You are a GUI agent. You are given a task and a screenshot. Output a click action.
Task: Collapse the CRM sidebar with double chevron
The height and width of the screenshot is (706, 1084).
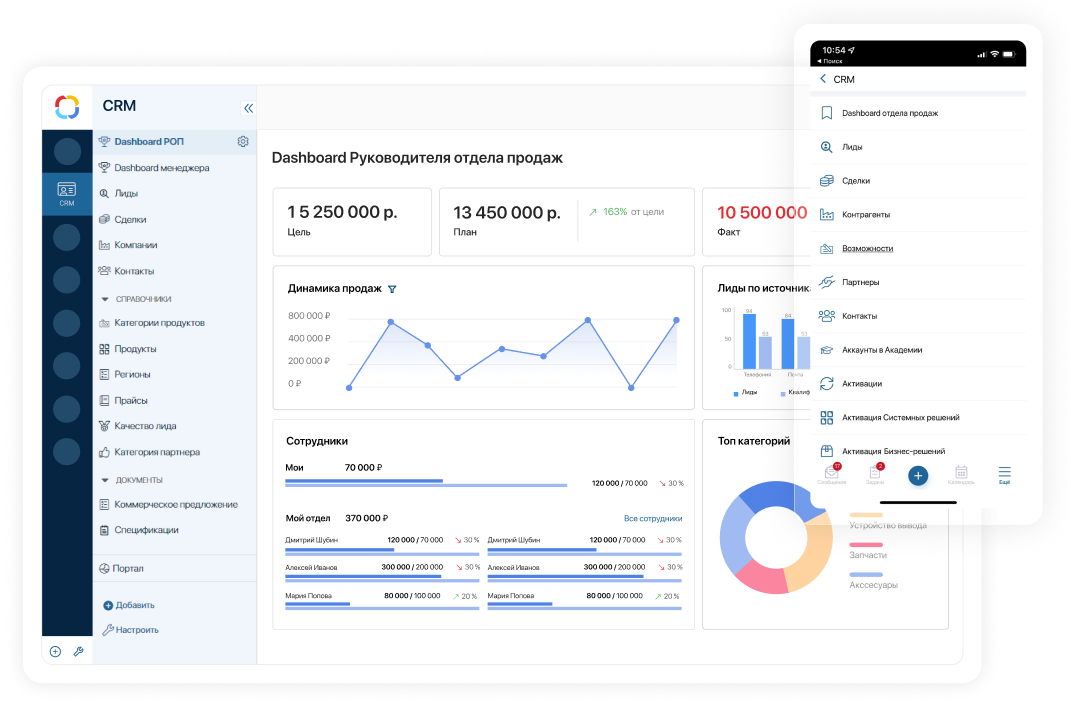click(x=248, y=108)
